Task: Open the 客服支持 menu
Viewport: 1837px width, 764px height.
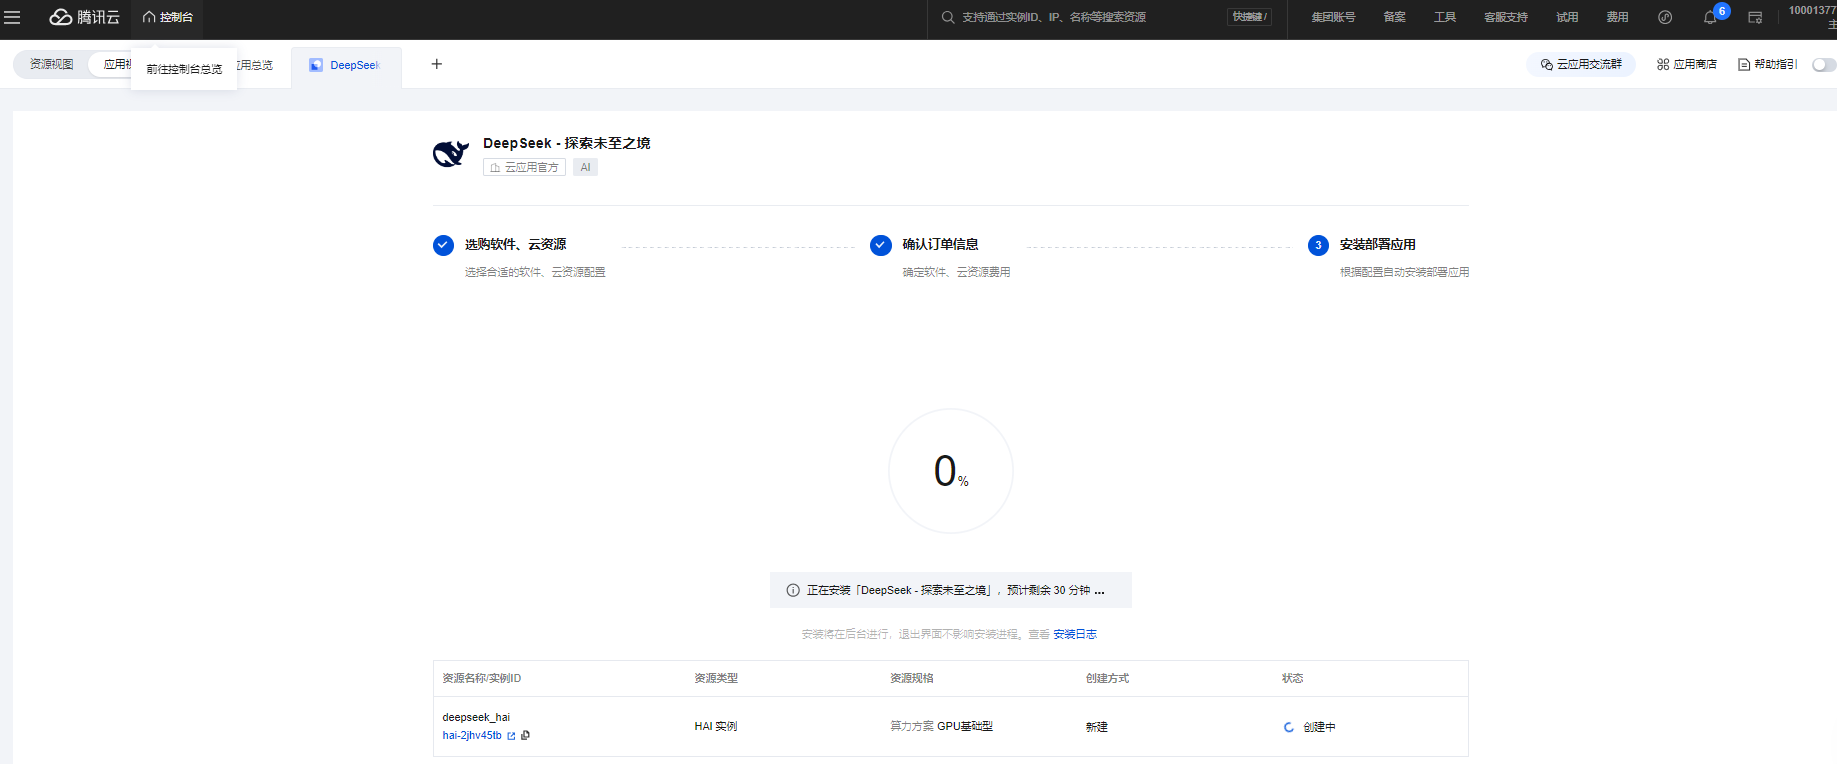Action: coord(1506,17)
